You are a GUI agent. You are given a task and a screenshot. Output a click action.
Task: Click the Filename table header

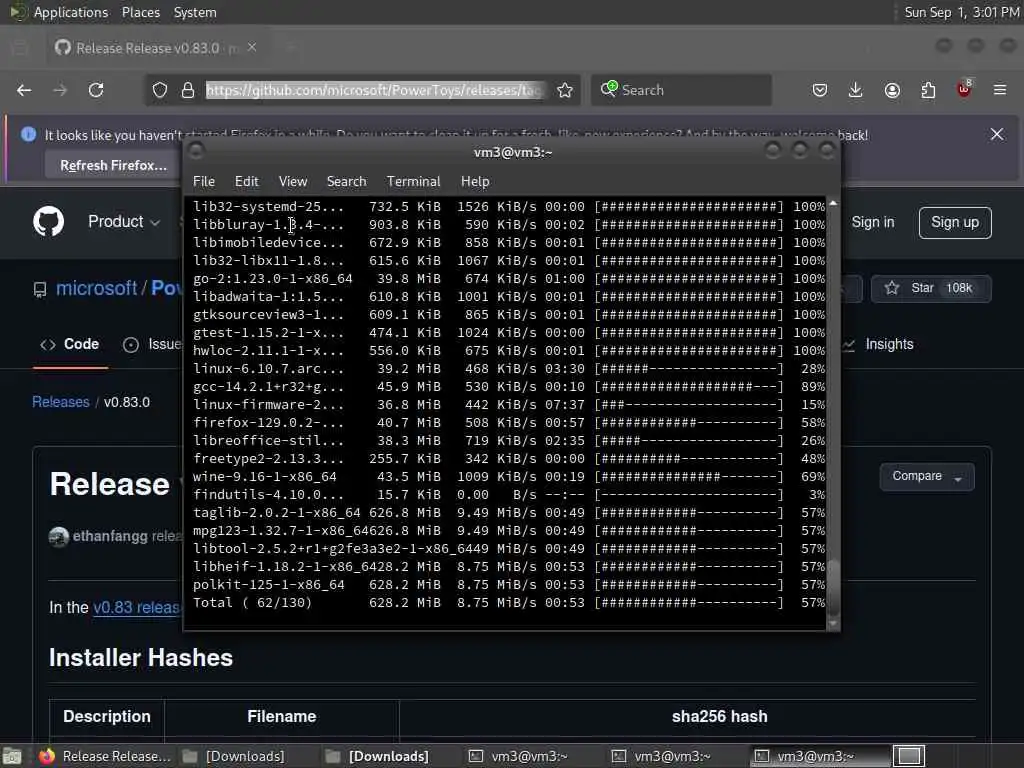tap(281, 716)
